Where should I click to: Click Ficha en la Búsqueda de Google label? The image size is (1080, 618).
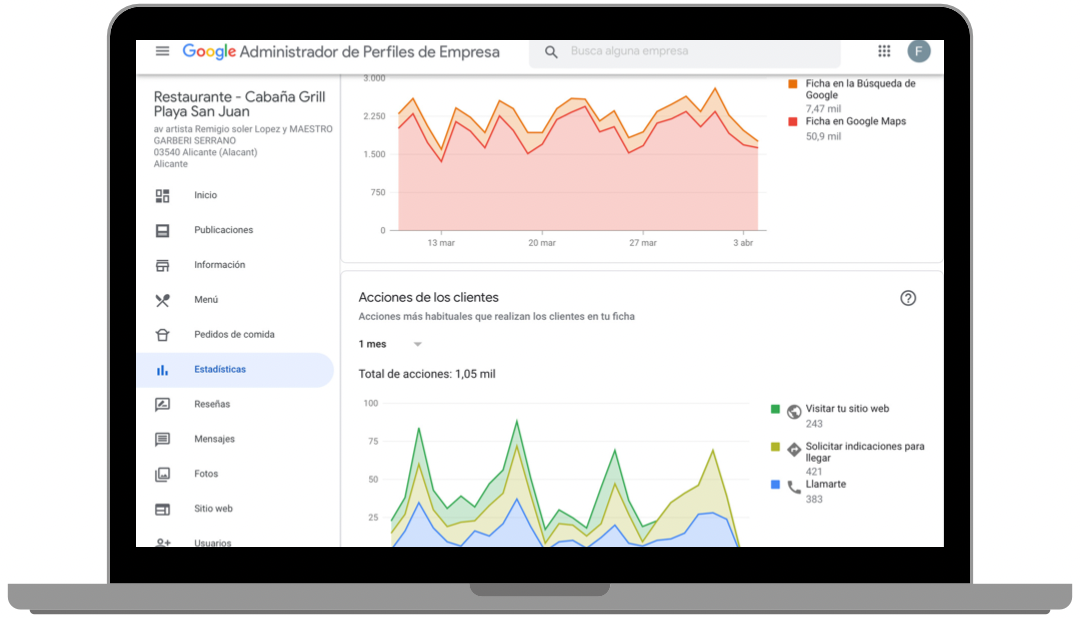[860, 90]
